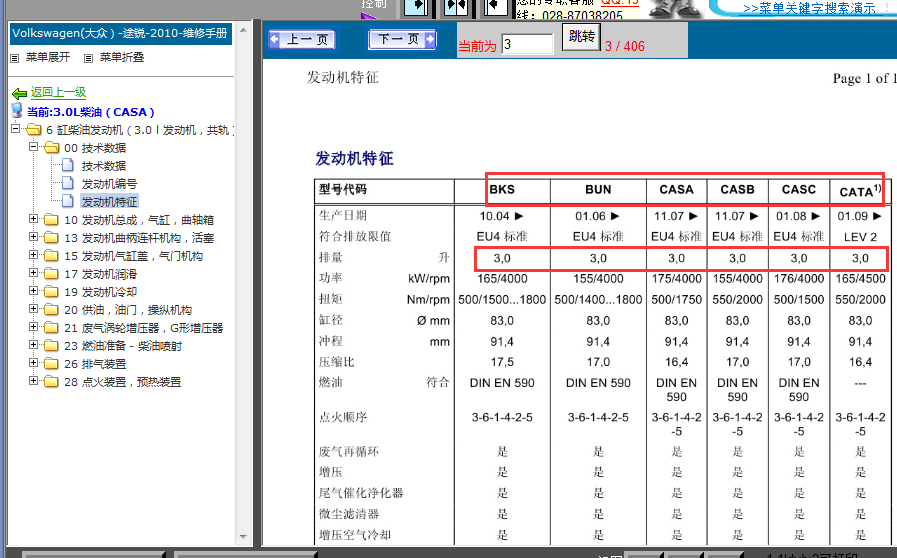This screenshot has height=558, width=897.
Task: Focus the current page number field
Action: pyautogui.click(x=527, y=44)
